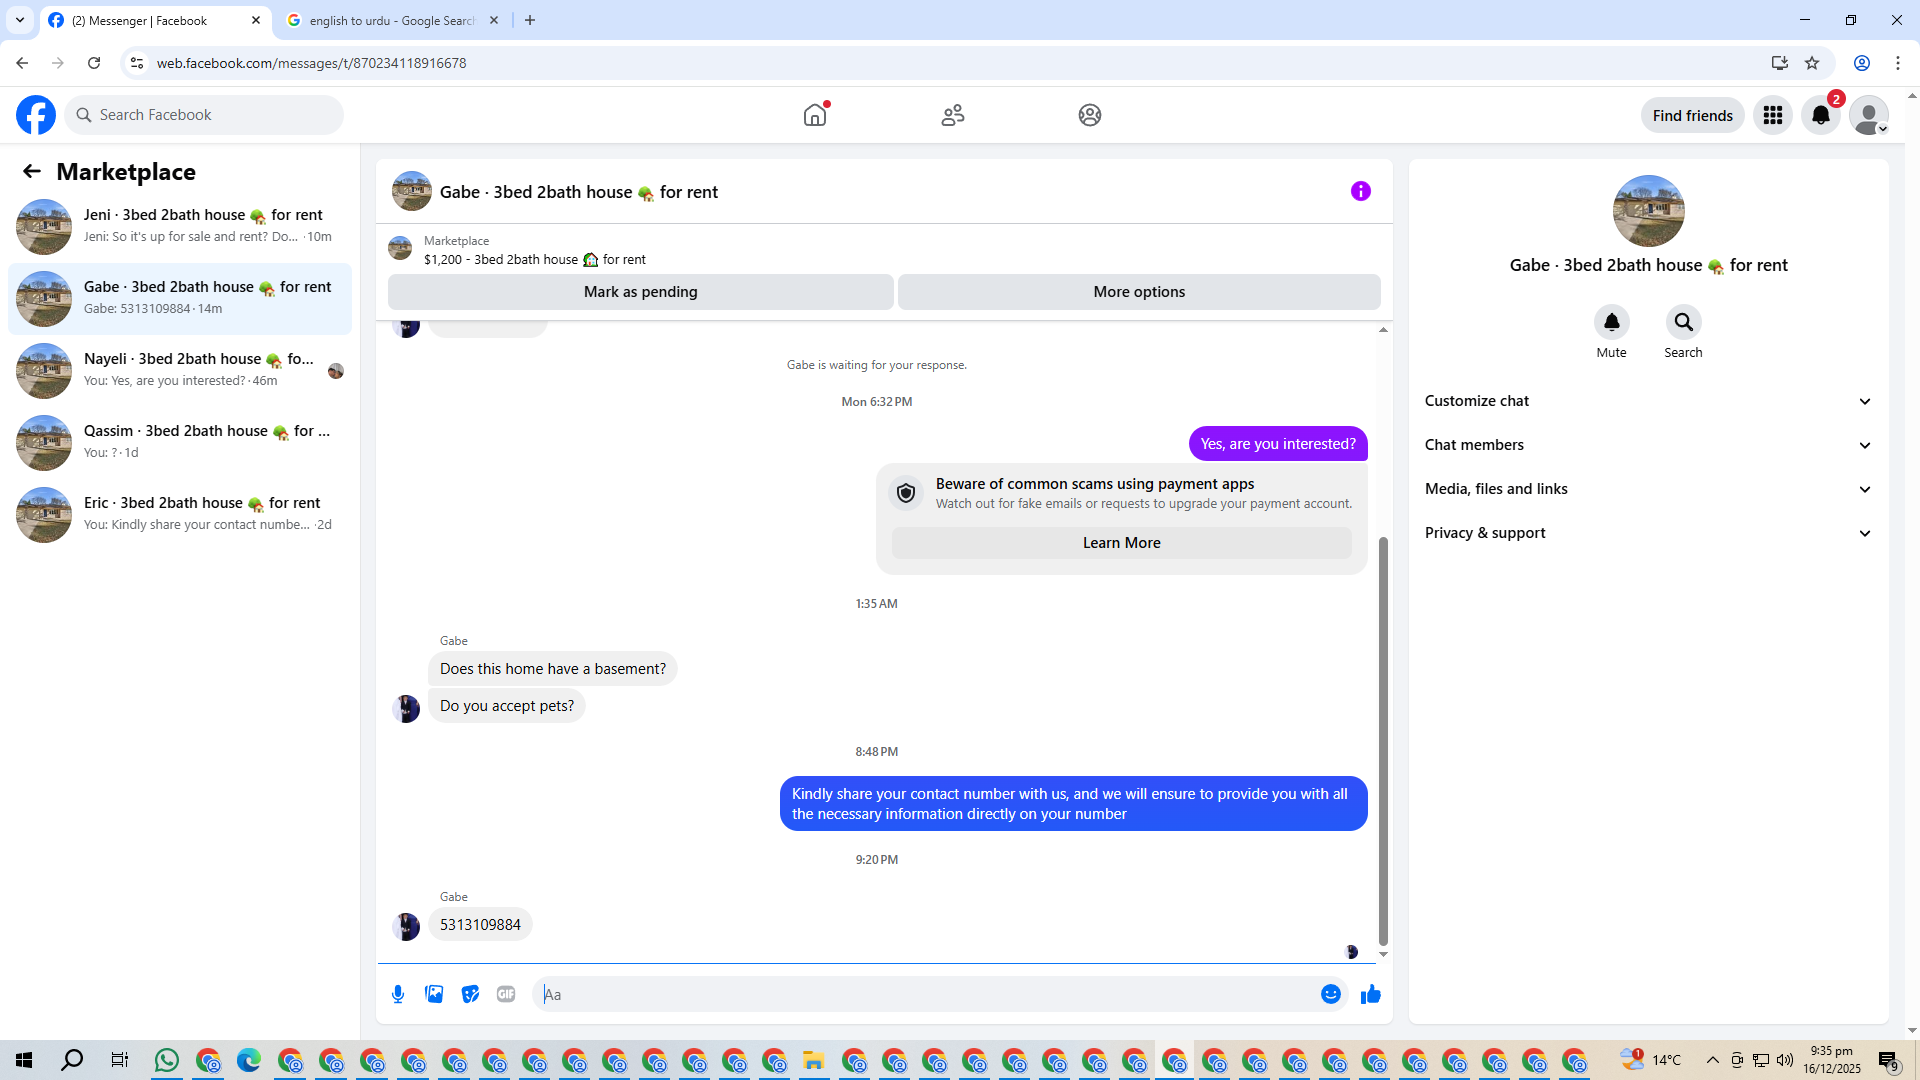1920x1080 pixels.
Task: Expand Privacy & support section
Action: point(1648,533)
